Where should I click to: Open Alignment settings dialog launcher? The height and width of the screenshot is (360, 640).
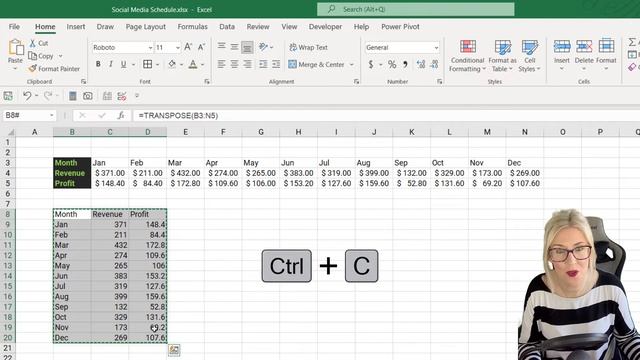356,82
